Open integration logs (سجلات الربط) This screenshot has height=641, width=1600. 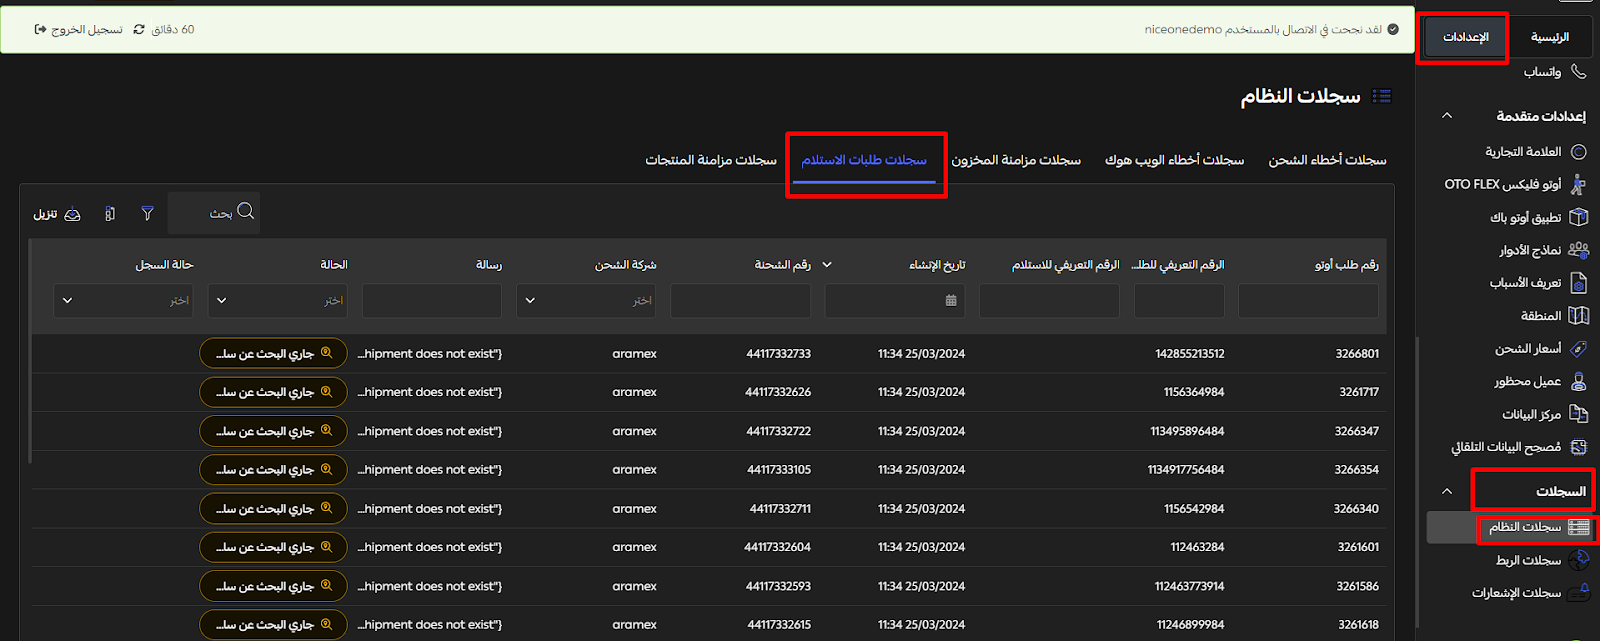(1542, 560)
